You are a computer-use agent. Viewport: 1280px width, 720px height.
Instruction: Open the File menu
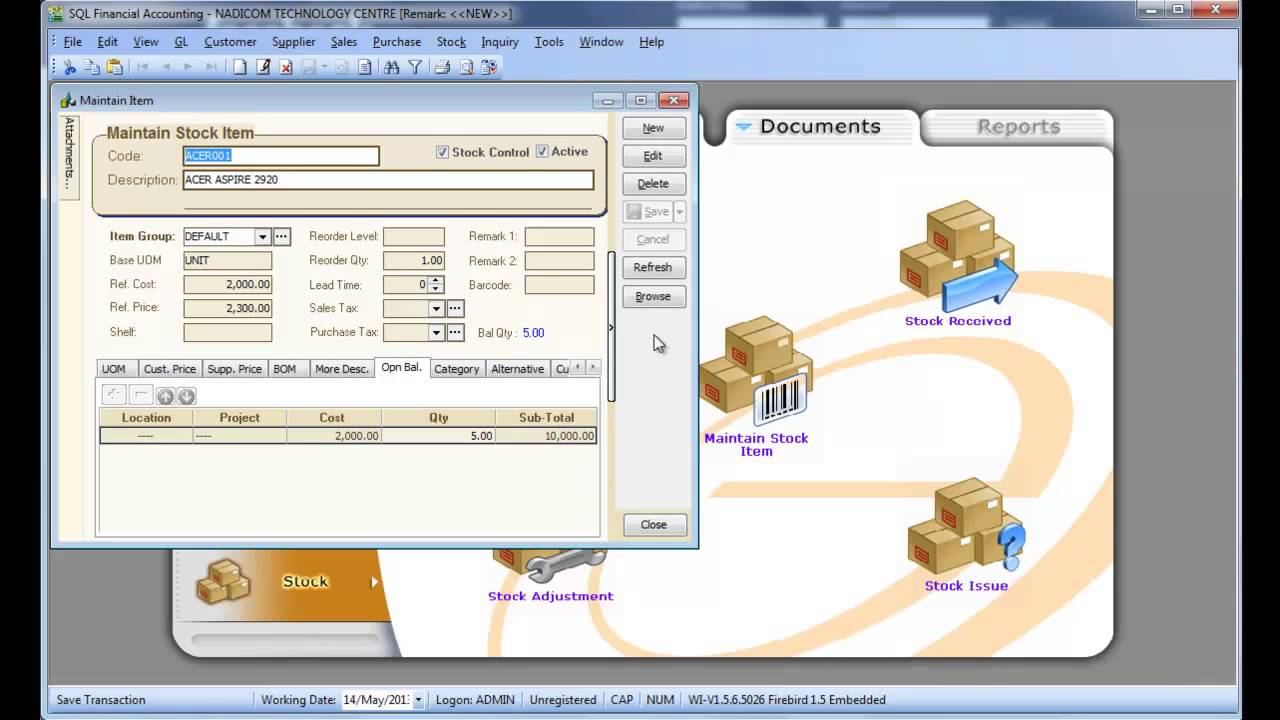[x=73, y=42]
